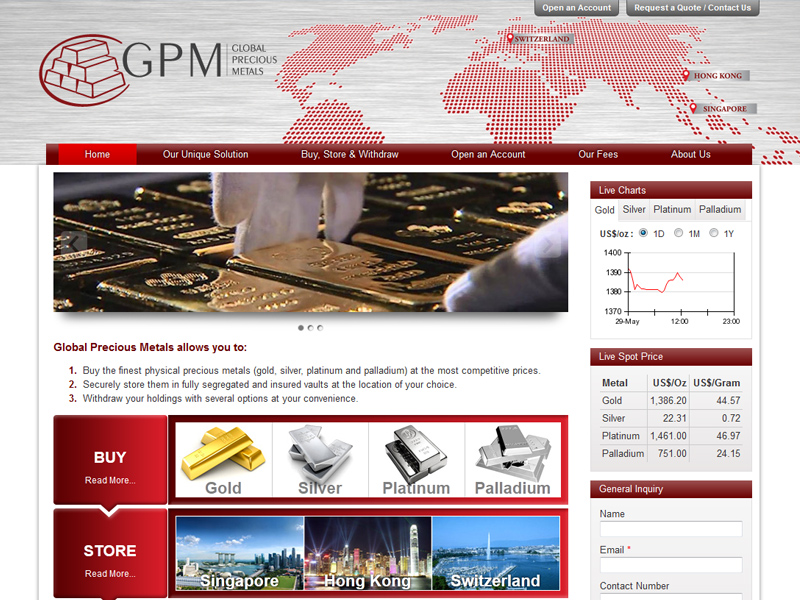
Task: Choose the Gold bars product tile
Action: [223, 459]
